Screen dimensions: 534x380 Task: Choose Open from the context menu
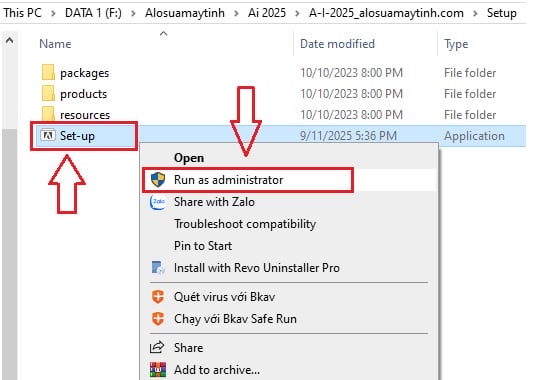189,158
